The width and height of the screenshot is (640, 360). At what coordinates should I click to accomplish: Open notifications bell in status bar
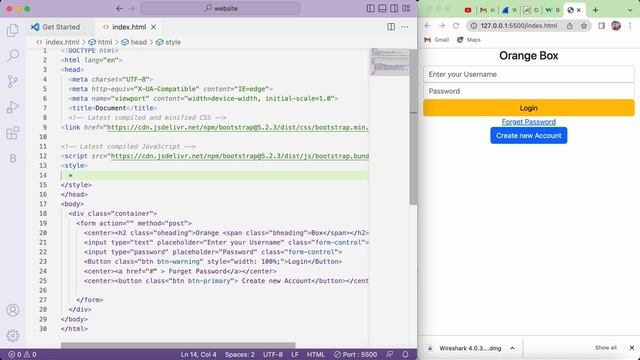pos(405,355)
